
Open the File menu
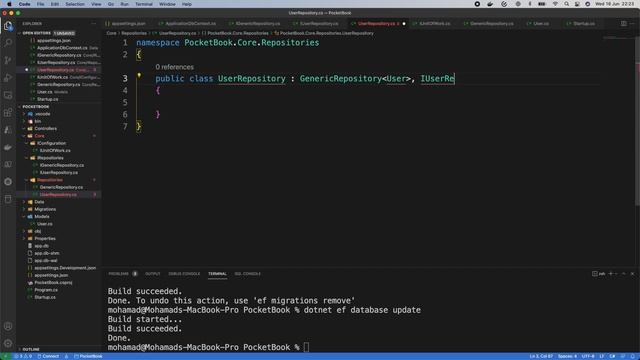pos(40,4)
